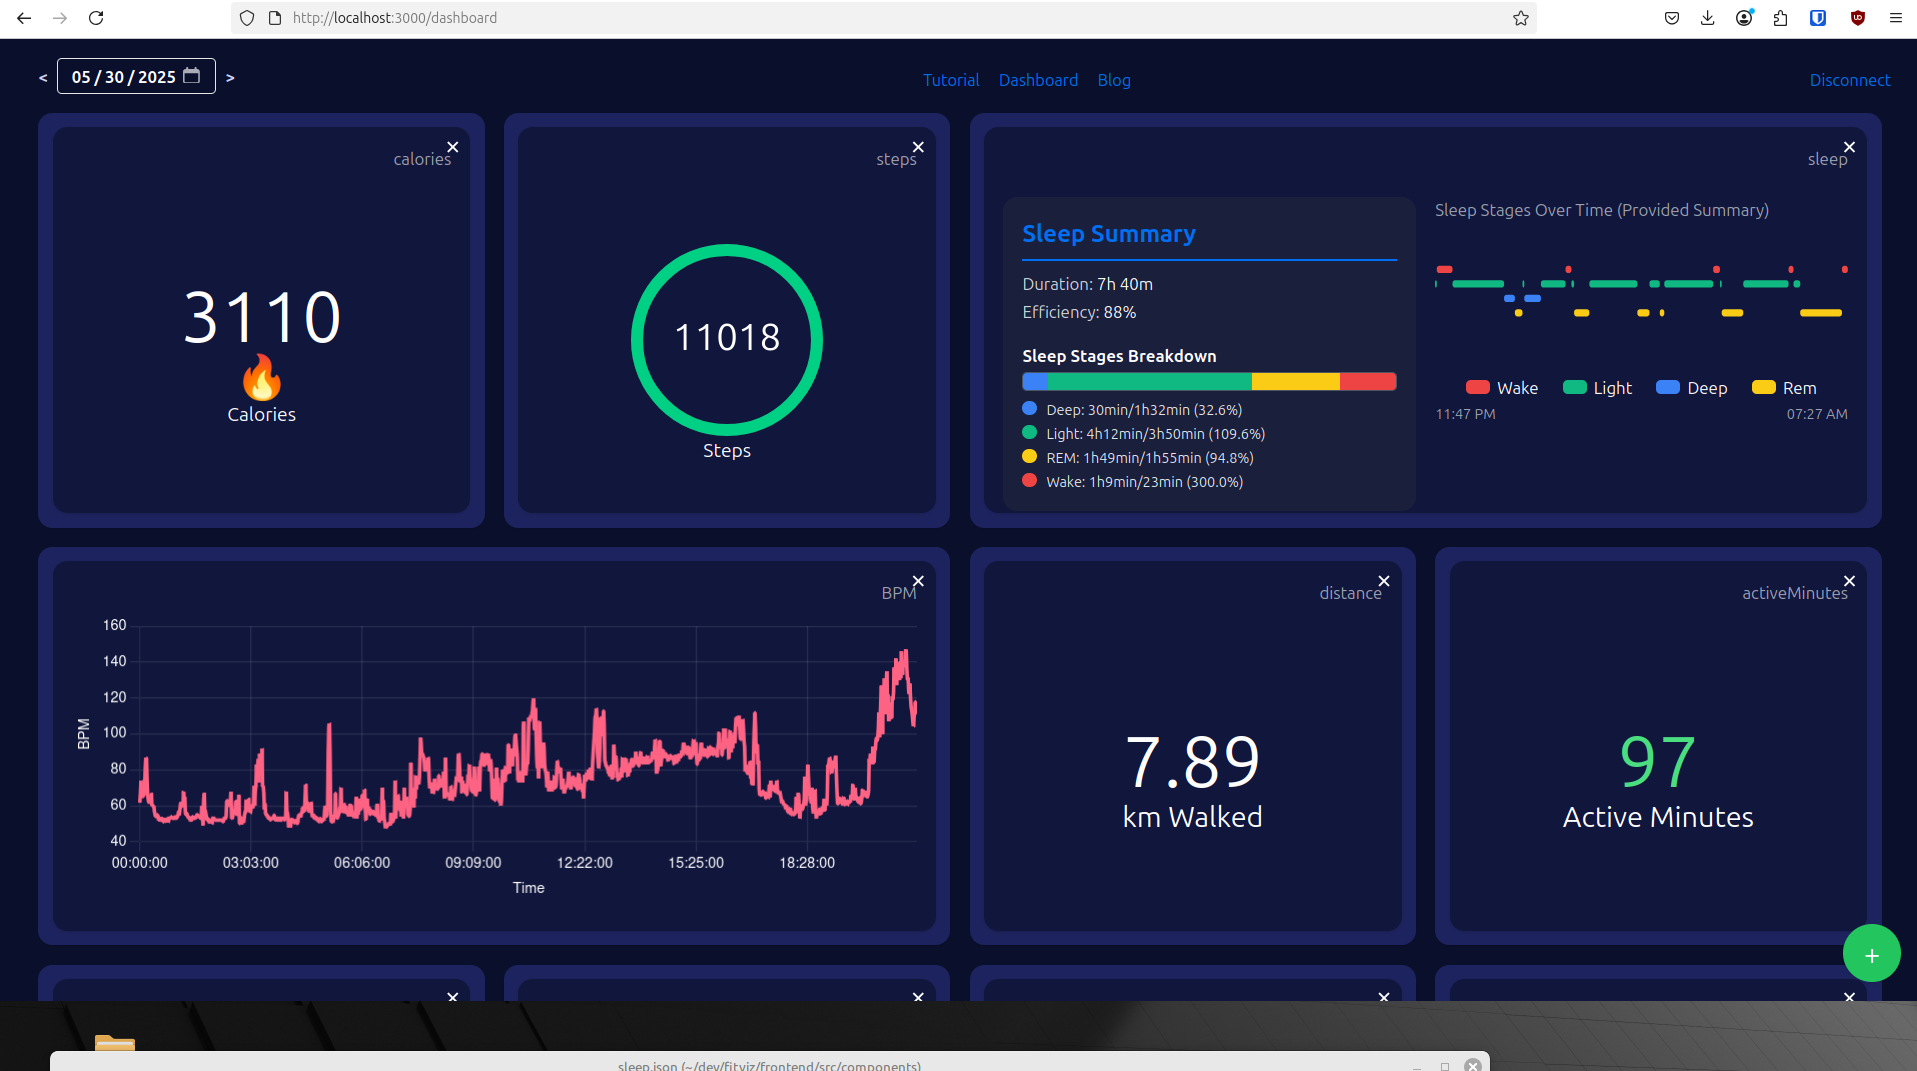The width and height of the screenshot is (1917, 1071).
Task: Click the browser account profile icon
Action: (x=1744, y=18)
